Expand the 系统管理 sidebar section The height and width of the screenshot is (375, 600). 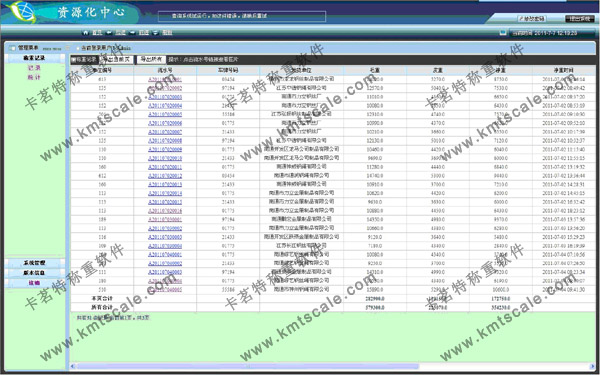34,263
